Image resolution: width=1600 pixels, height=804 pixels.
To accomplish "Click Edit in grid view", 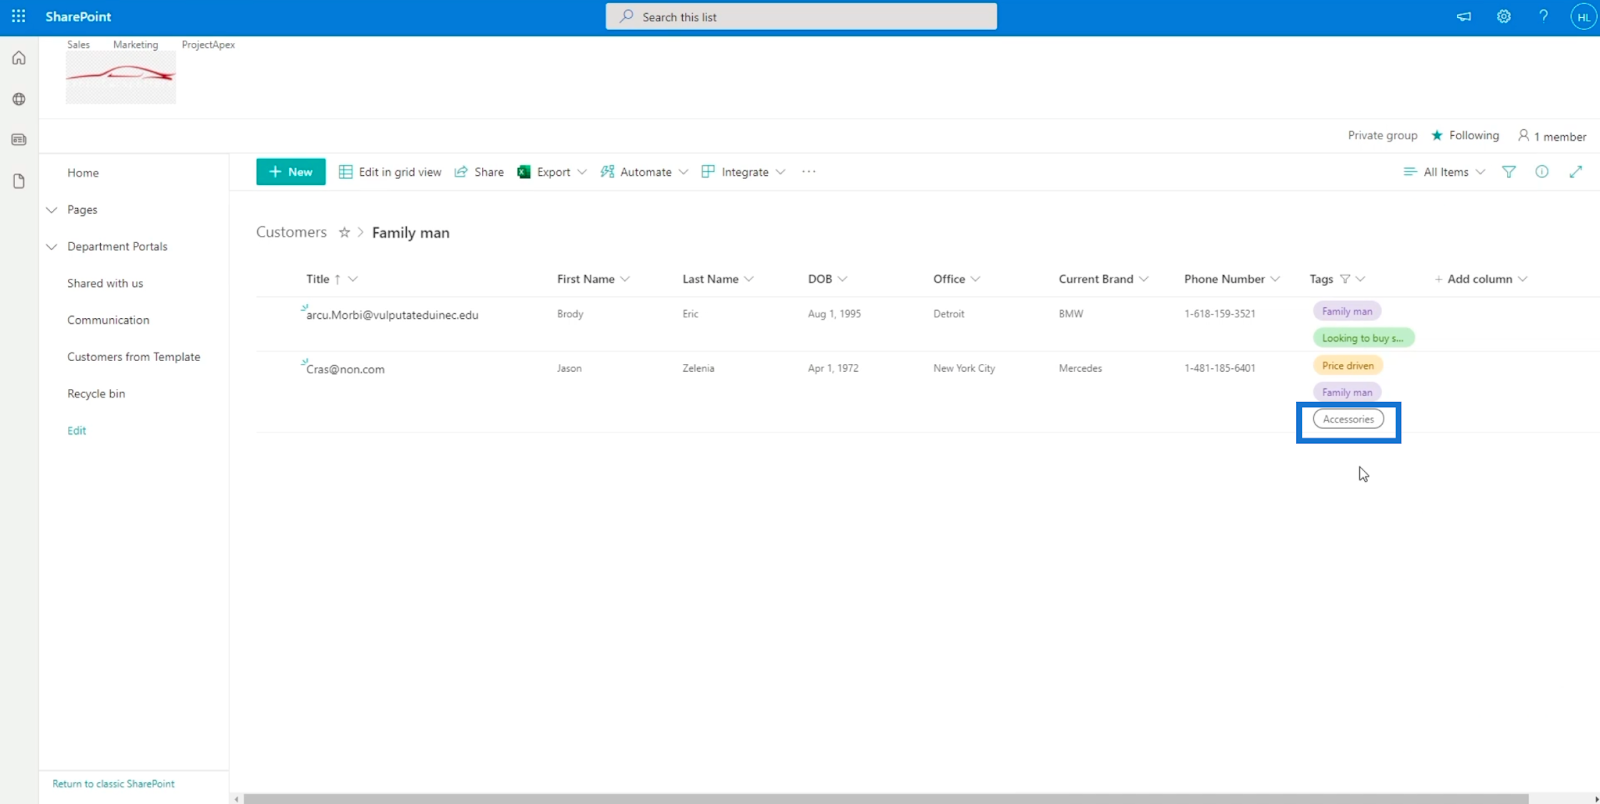I will pyautogui.click(x=390, y=172).
